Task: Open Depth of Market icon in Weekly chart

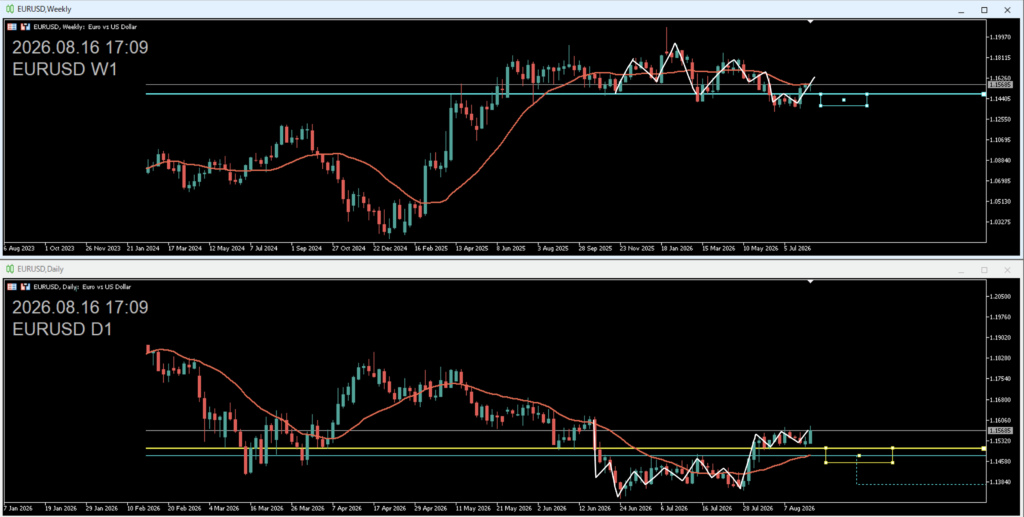Action: [x=12, y=27]
